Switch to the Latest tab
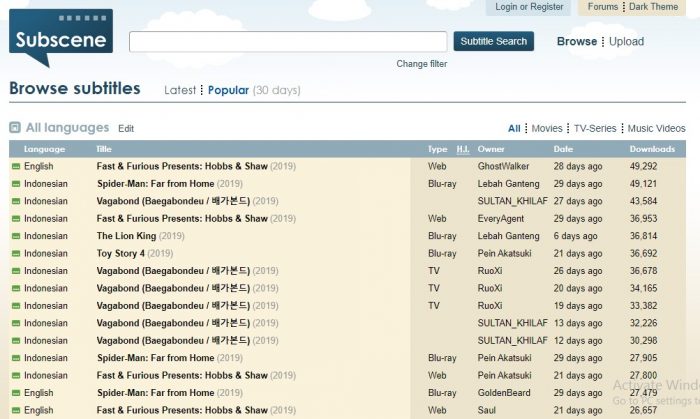The width and height of the screenshot is (700, 419). pyautogui.click(x=180, y=90)
